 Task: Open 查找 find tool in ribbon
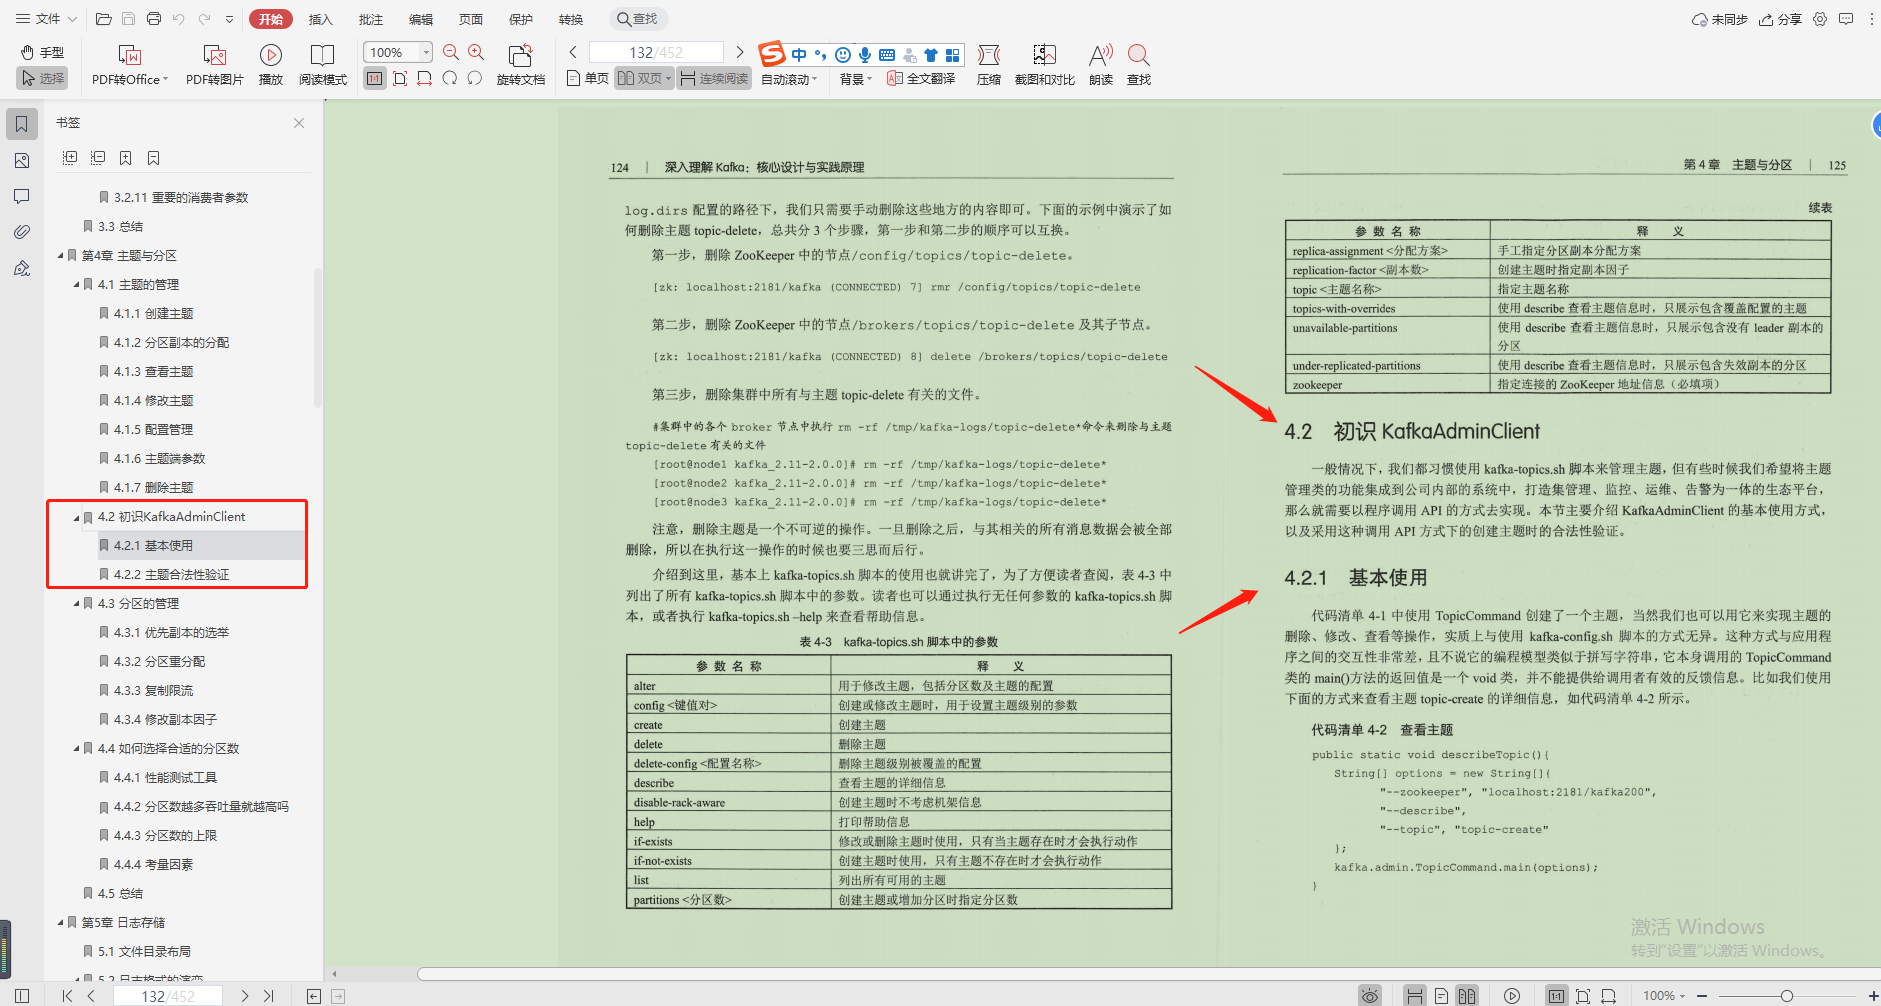tap(1138, 65)
